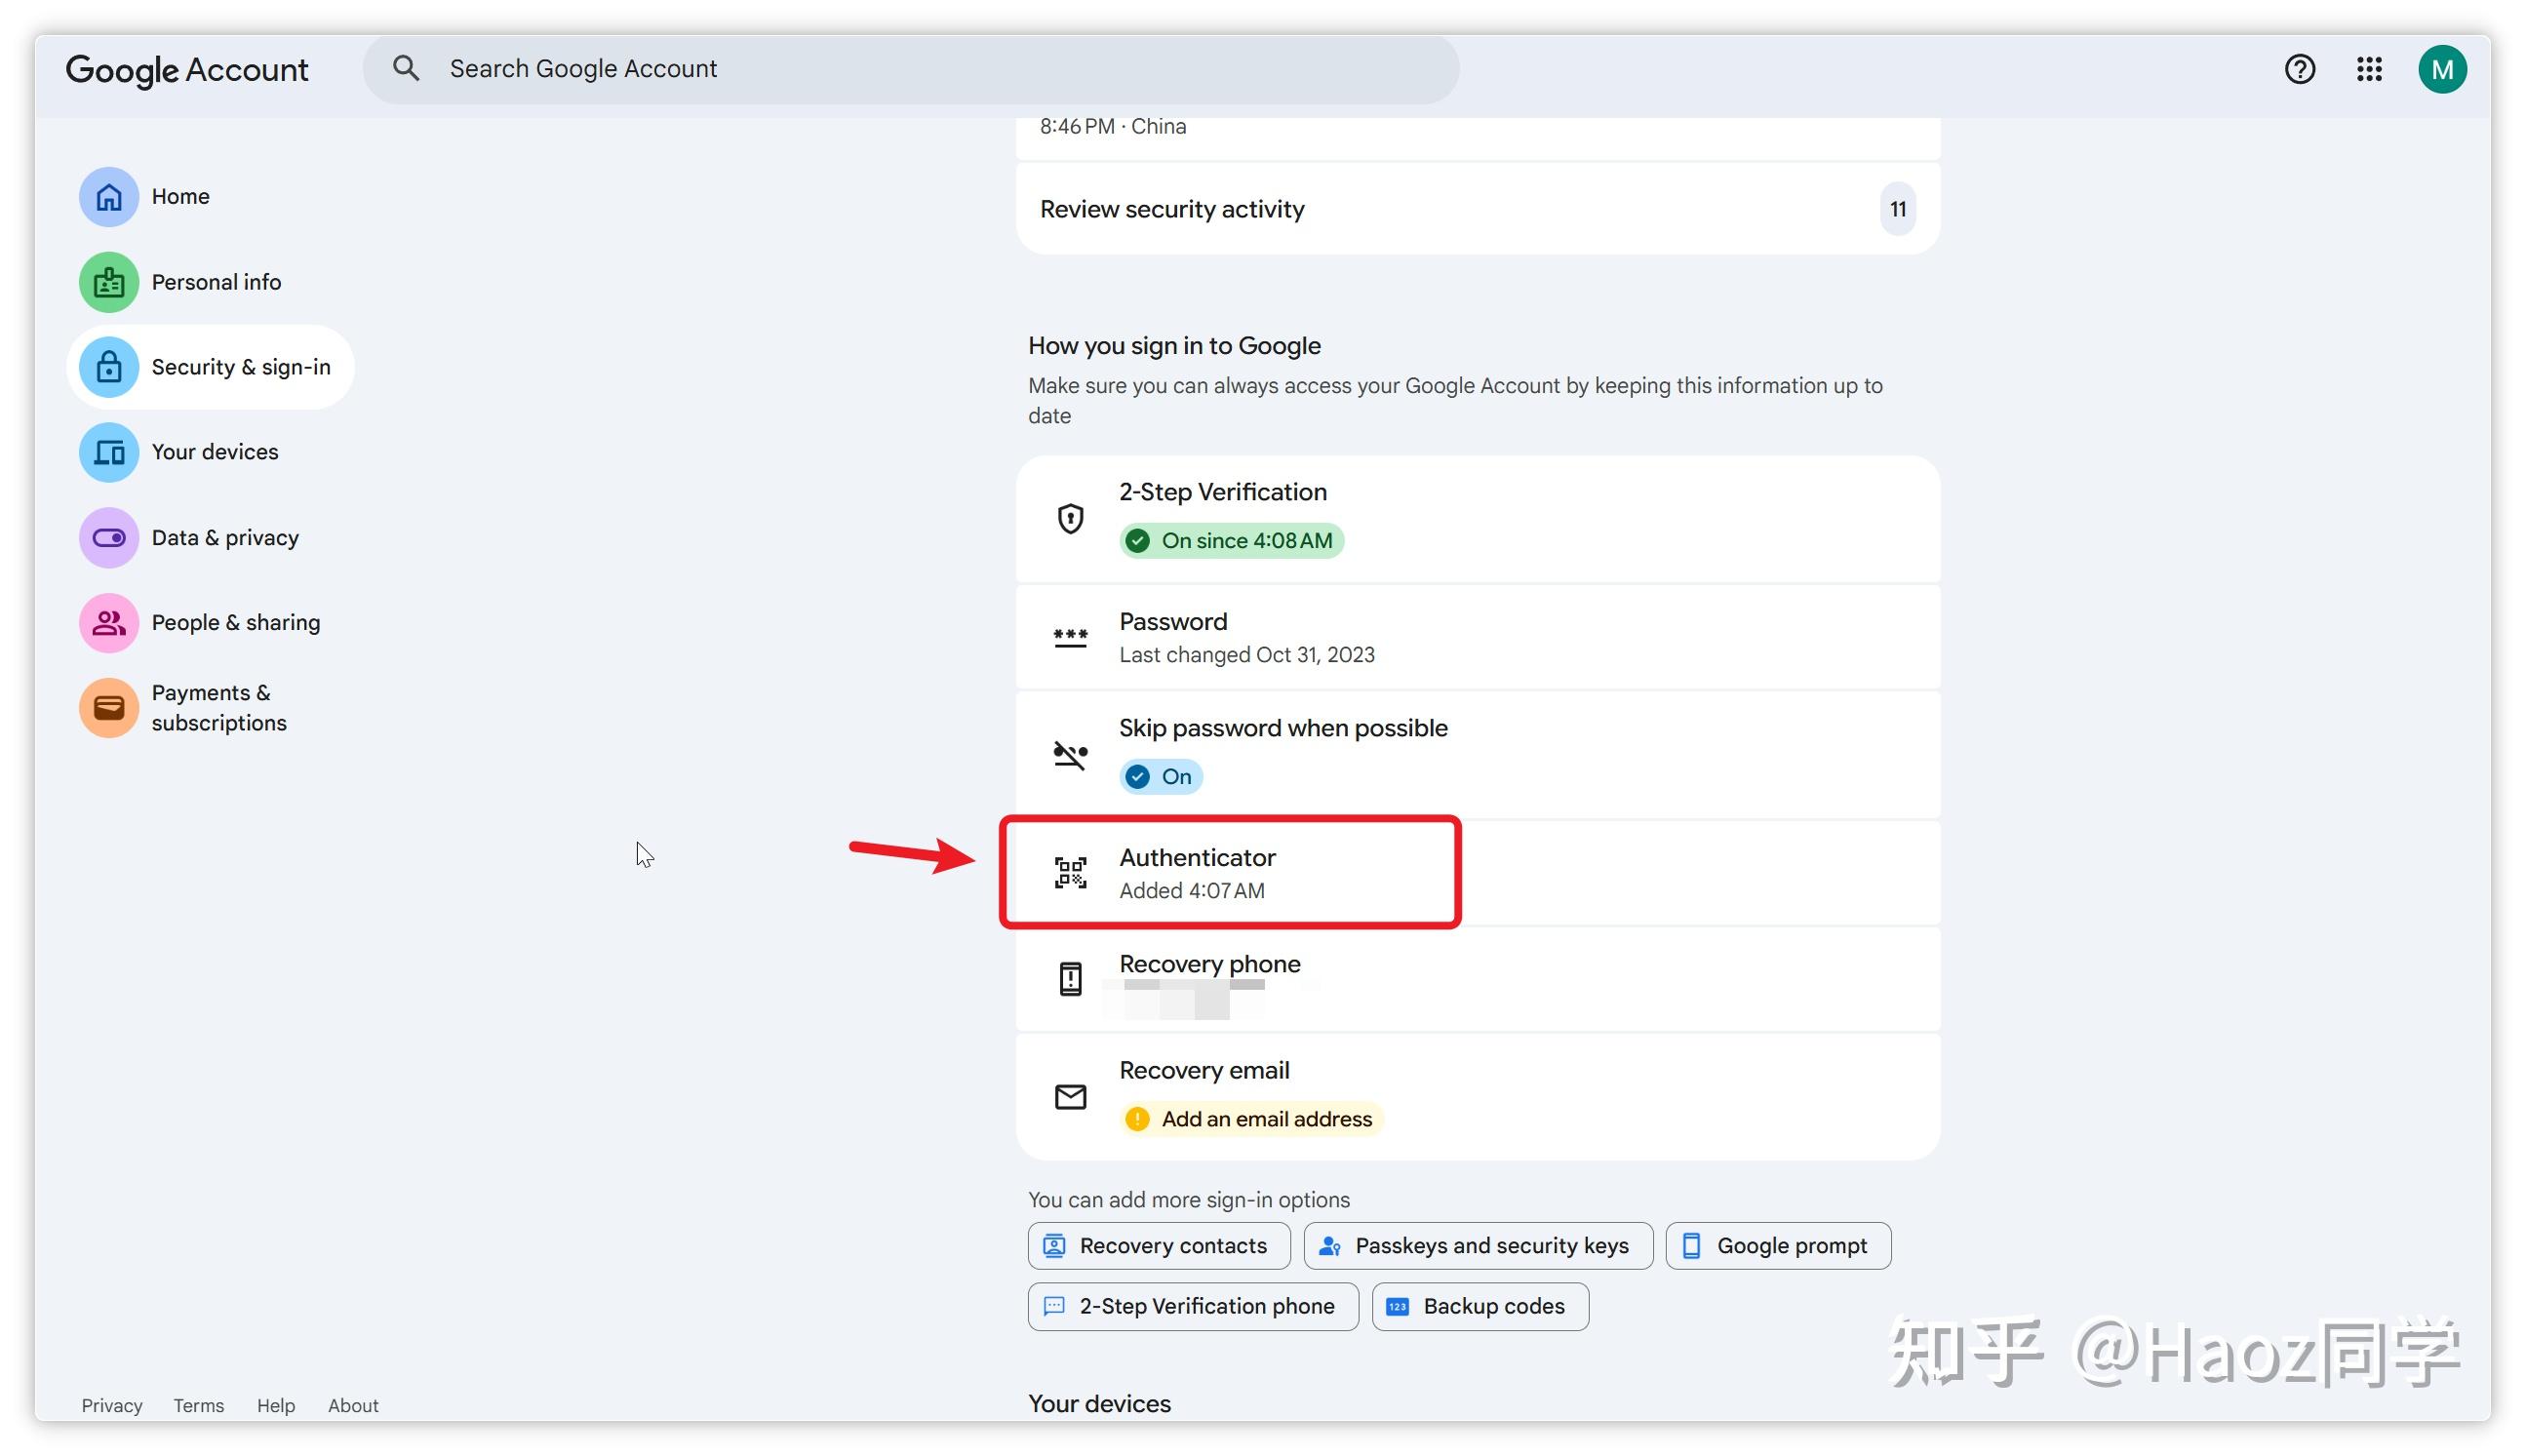Click the Data & privacy icon

(109, 538)
